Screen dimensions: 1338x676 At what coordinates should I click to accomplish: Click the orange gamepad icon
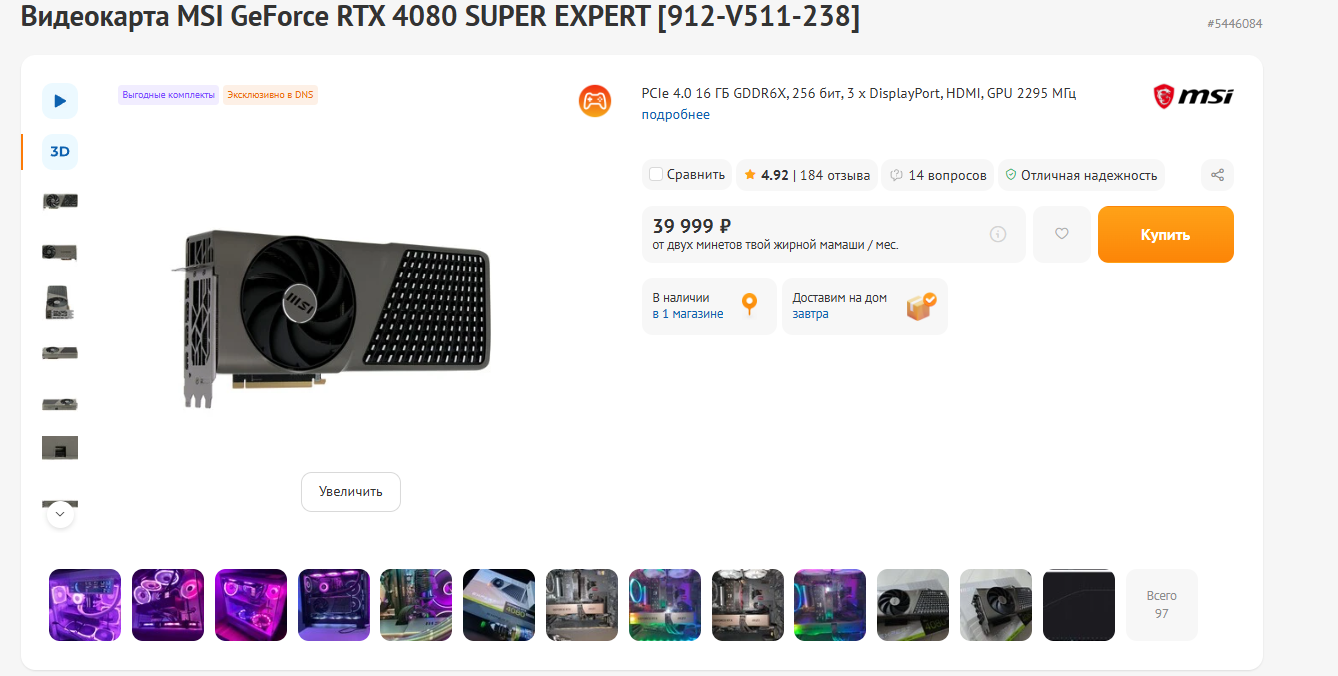(x=595, y=100)
